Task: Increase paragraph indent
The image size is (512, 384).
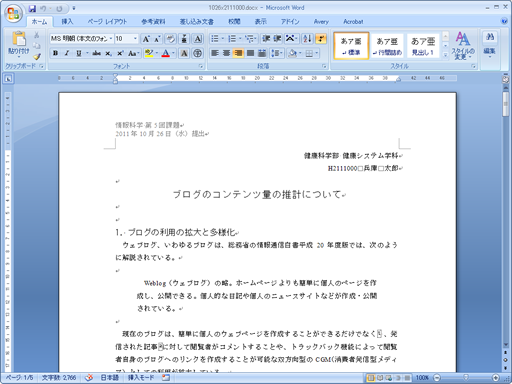Action: (x=277, y=39)
